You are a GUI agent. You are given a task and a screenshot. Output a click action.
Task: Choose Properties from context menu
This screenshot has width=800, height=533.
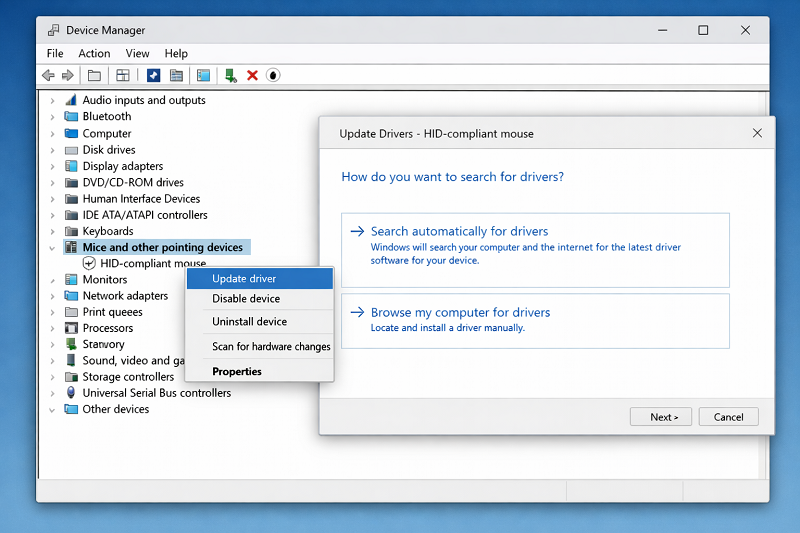tap(260, 371)
